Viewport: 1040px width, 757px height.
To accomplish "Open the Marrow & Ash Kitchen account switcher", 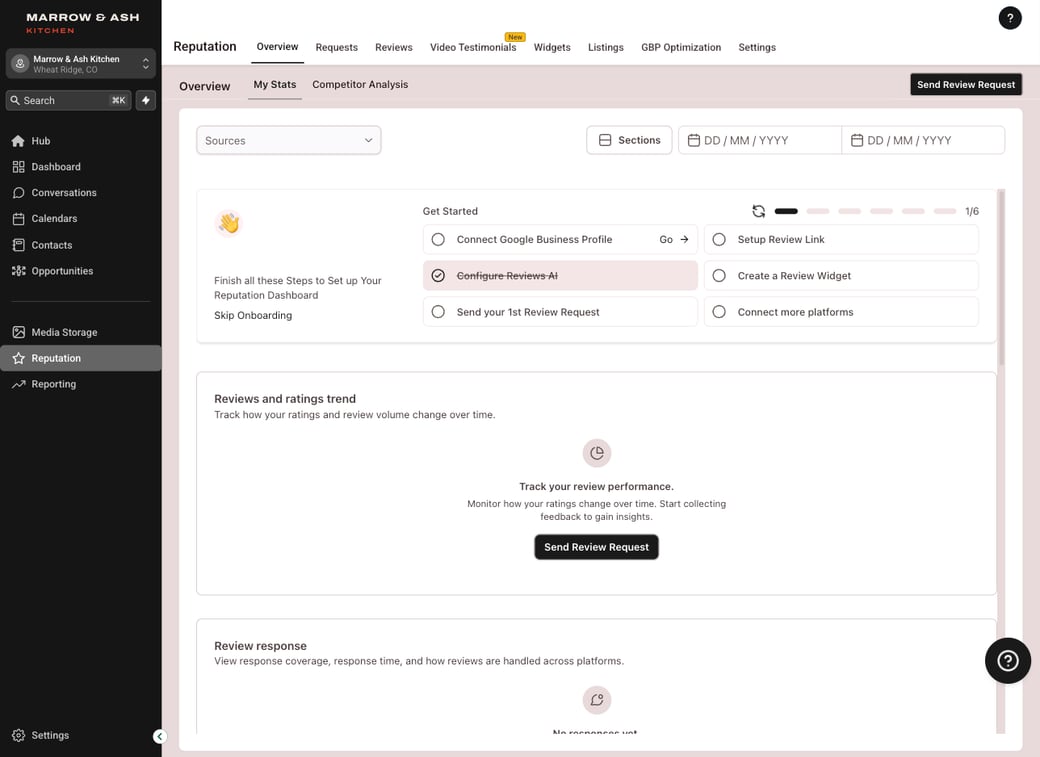I will 81,64.
